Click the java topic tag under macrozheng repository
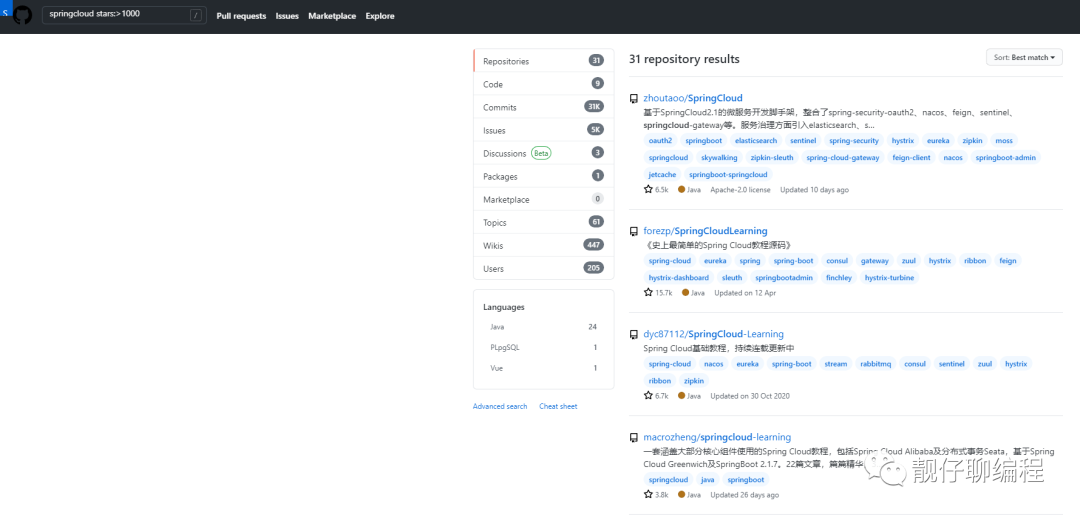The image size is (1080, 518). click(x=707, y=479)
